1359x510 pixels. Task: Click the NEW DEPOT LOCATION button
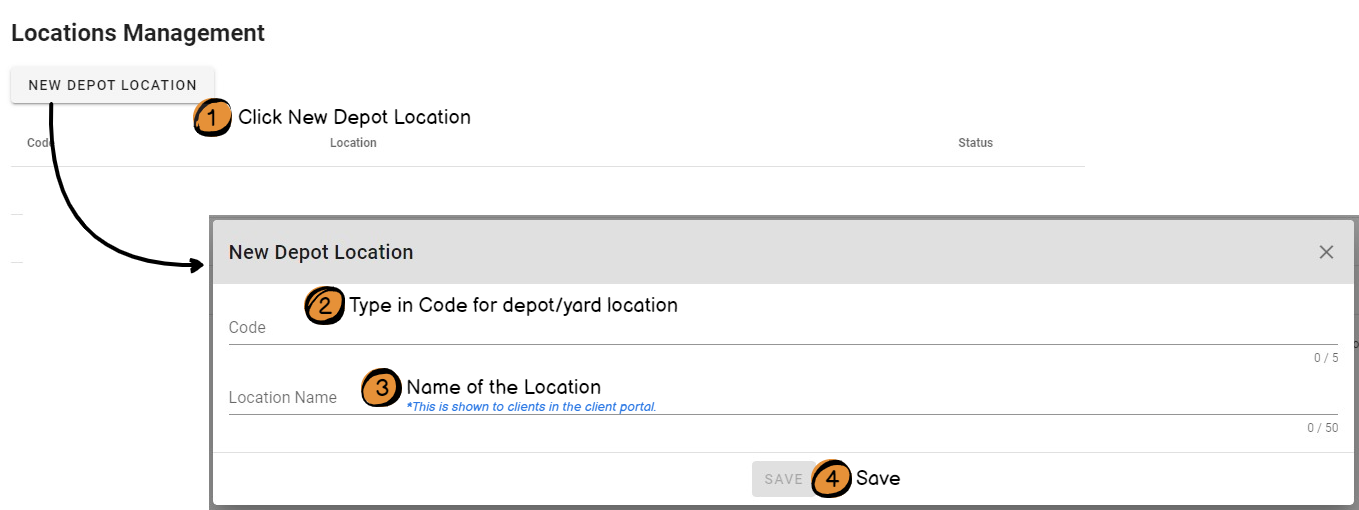coord(112,85)
